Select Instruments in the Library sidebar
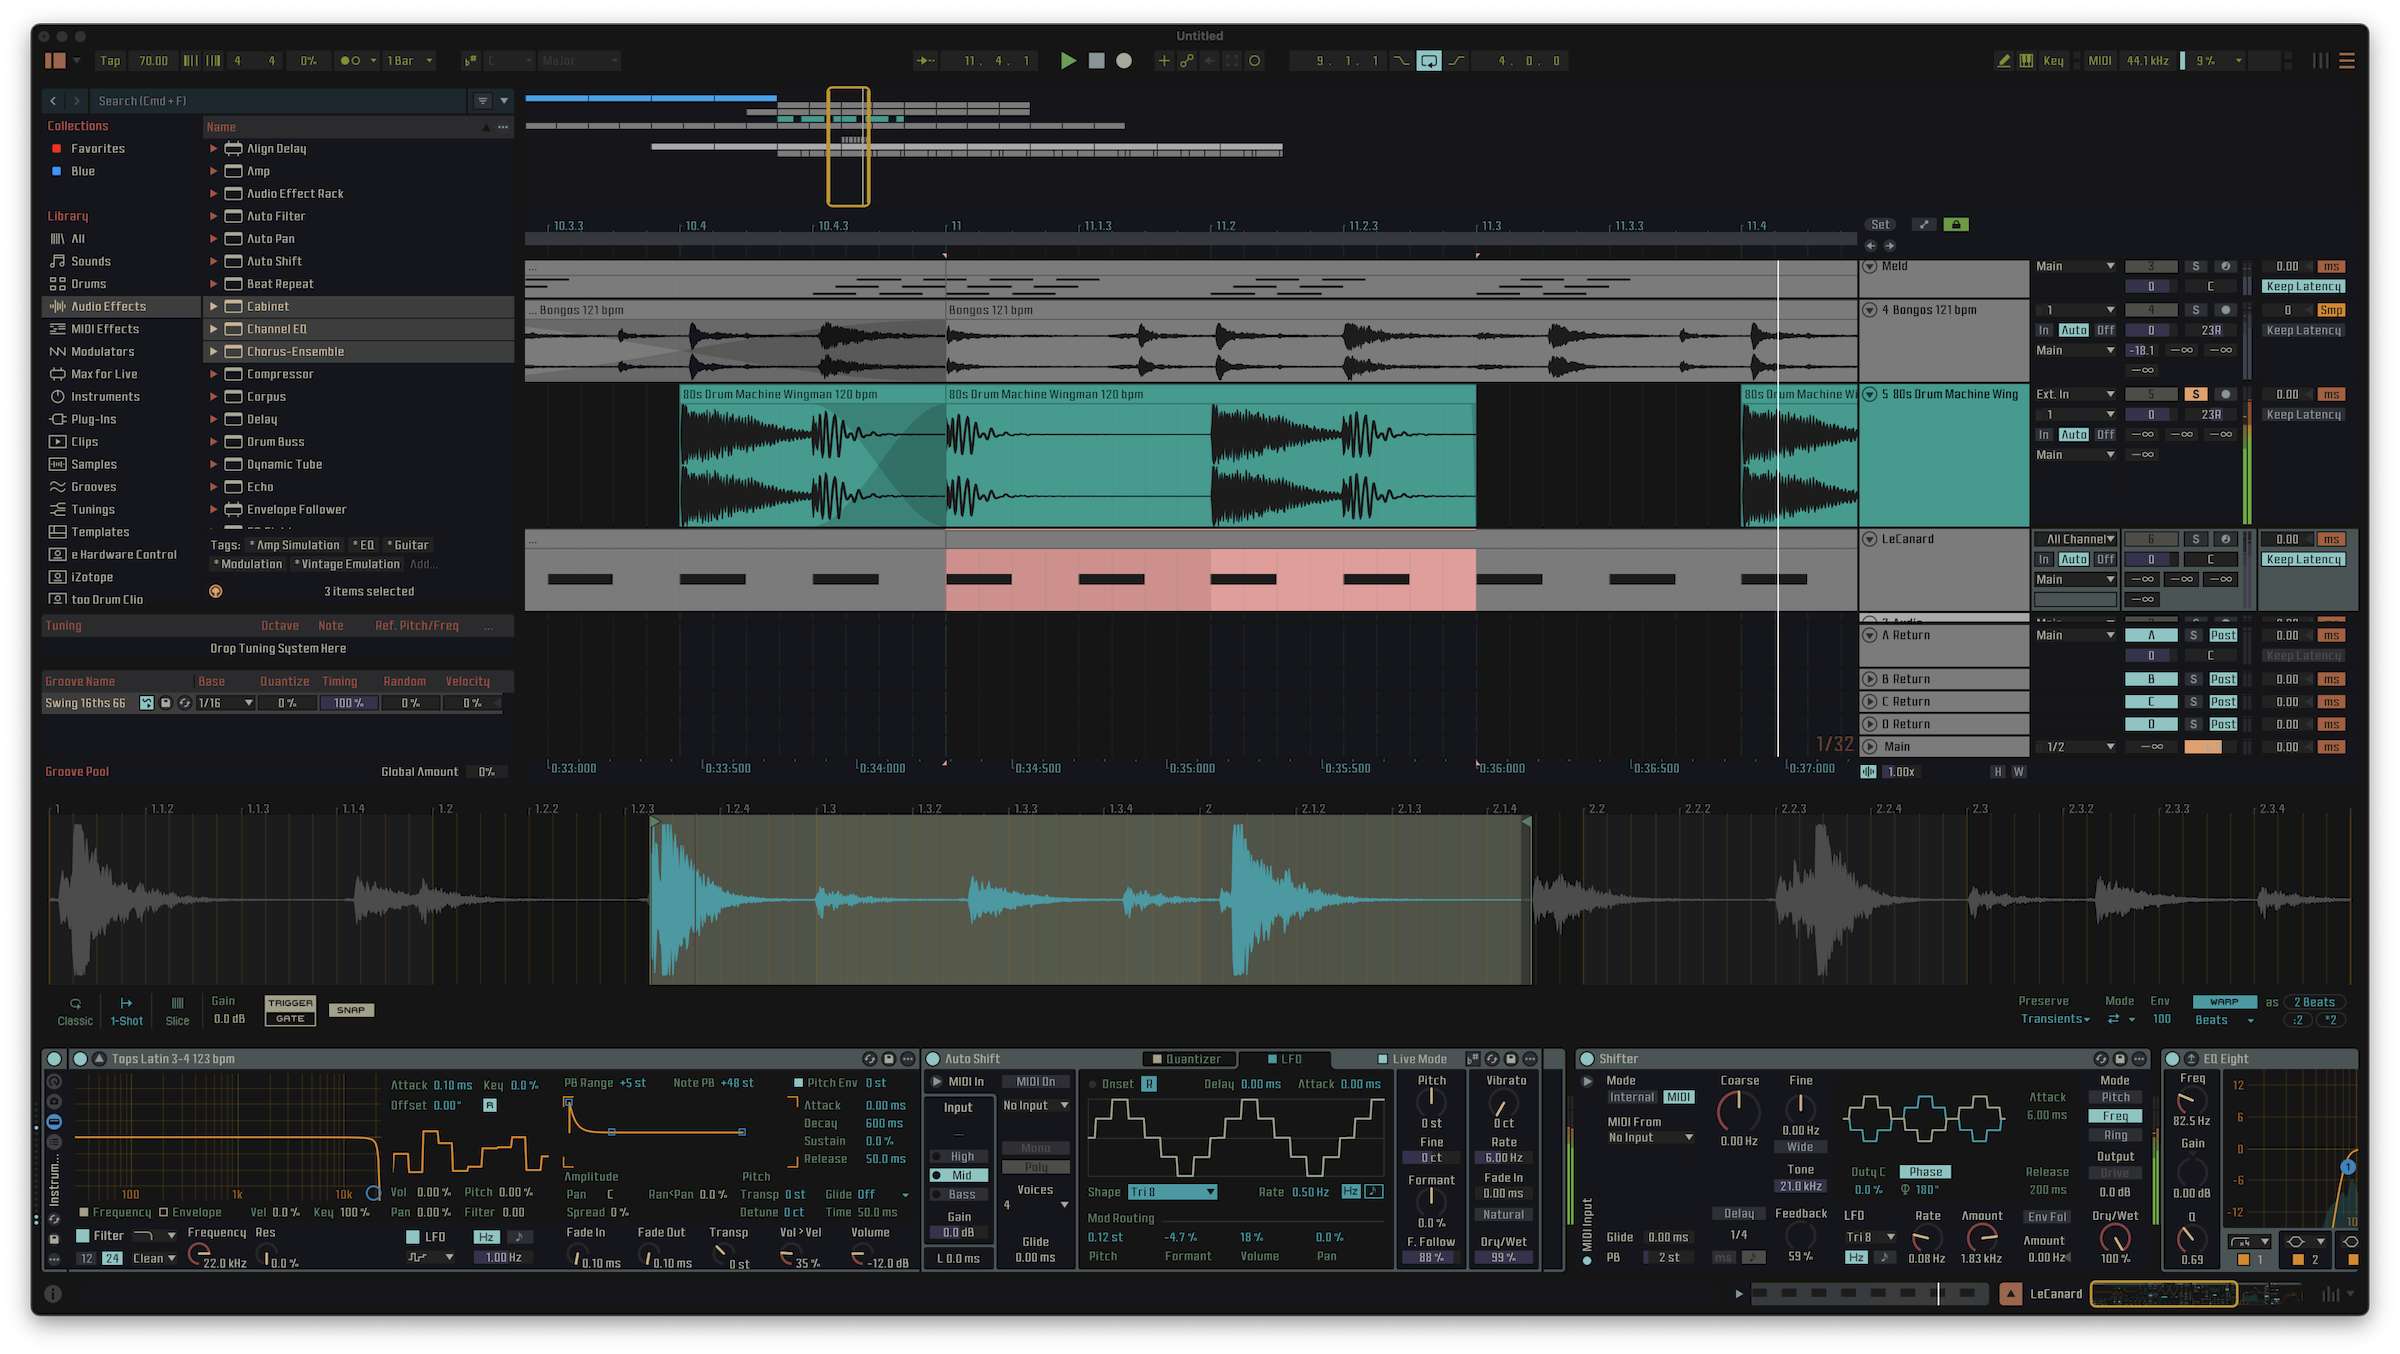Screen dimensions: 2400x1354 pyautogui.click(x=105, y=397)
